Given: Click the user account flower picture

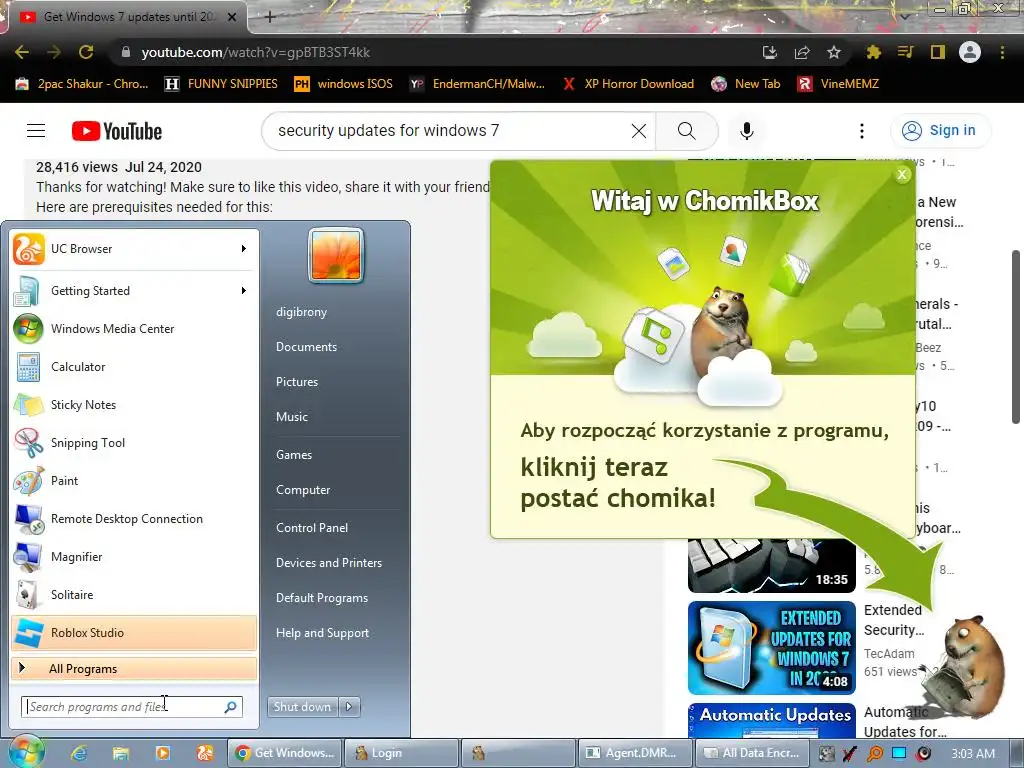Looking at the screenshot, I should [x=336, y=255].
